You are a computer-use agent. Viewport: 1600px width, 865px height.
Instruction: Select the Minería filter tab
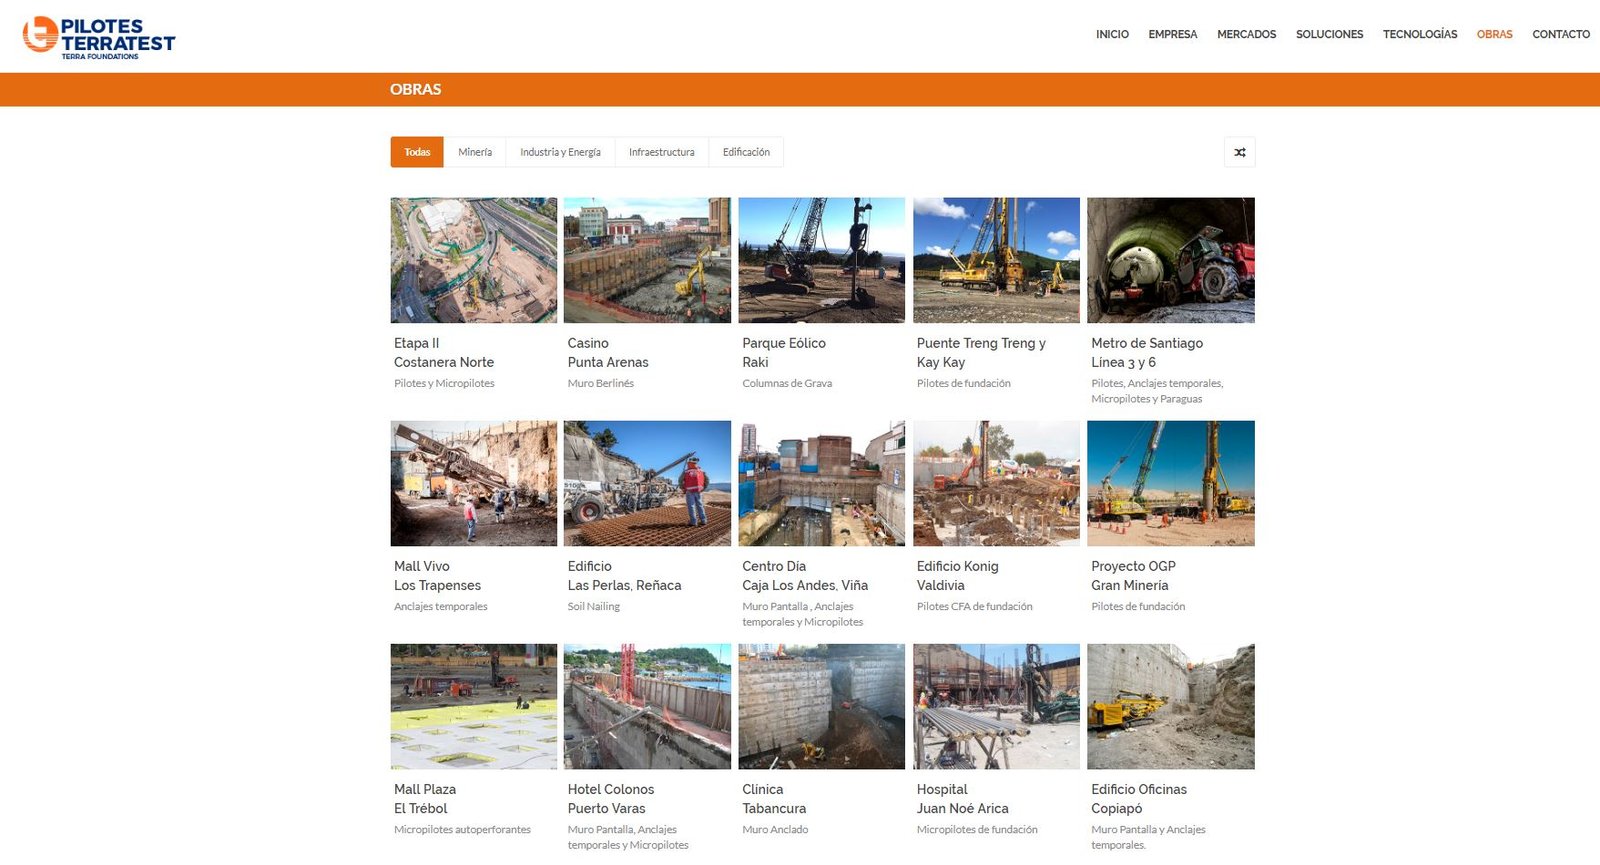tap(475, 152)
